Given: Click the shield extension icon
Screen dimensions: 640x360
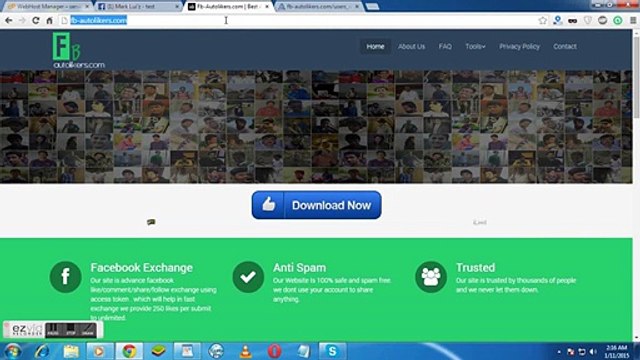Looking at the screenshot, I should [587, 20].
